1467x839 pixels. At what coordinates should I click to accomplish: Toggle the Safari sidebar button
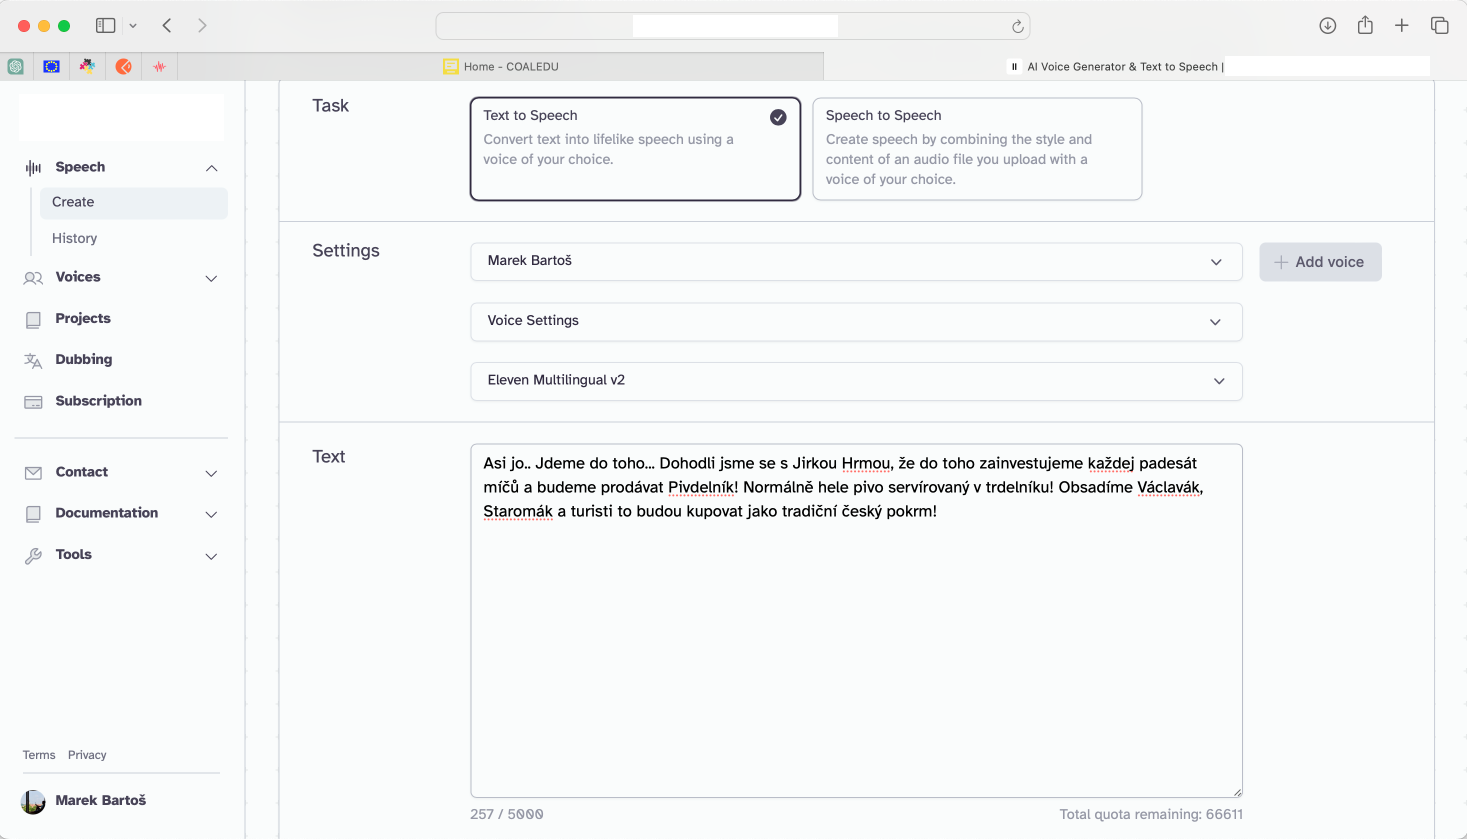(x=105, y=26)
